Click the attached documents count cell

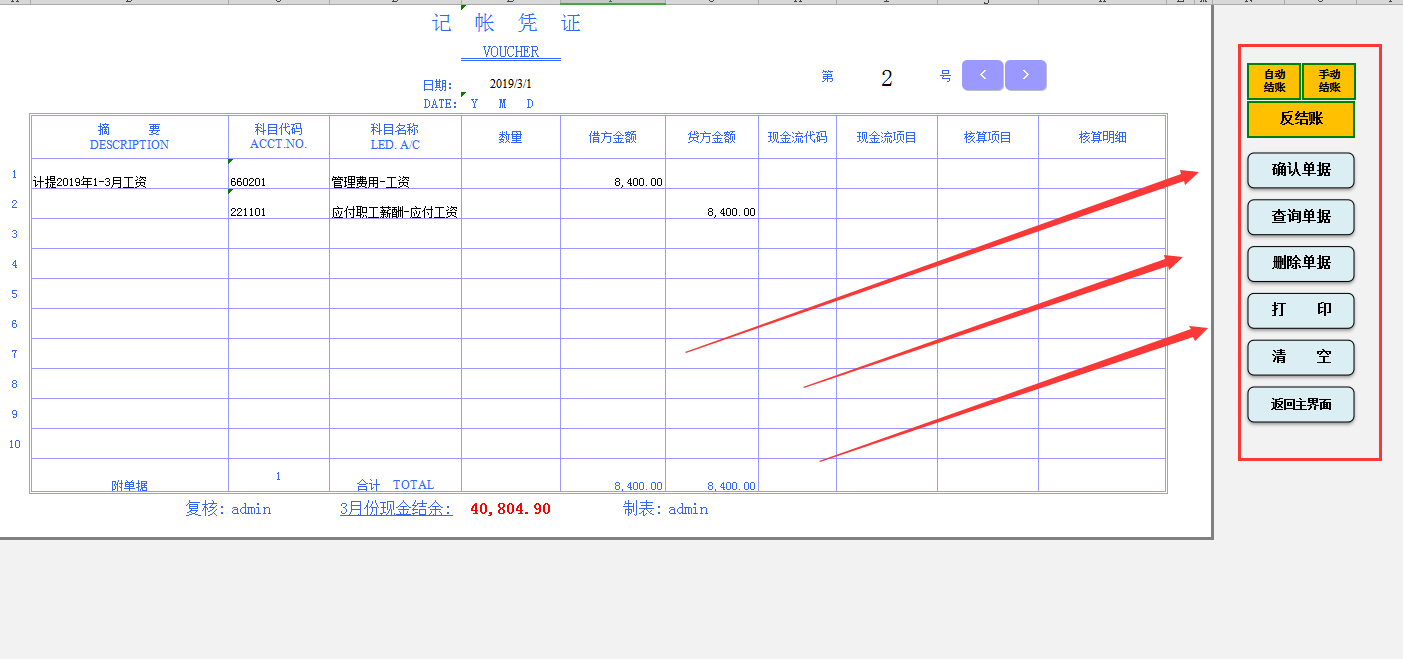277,476
